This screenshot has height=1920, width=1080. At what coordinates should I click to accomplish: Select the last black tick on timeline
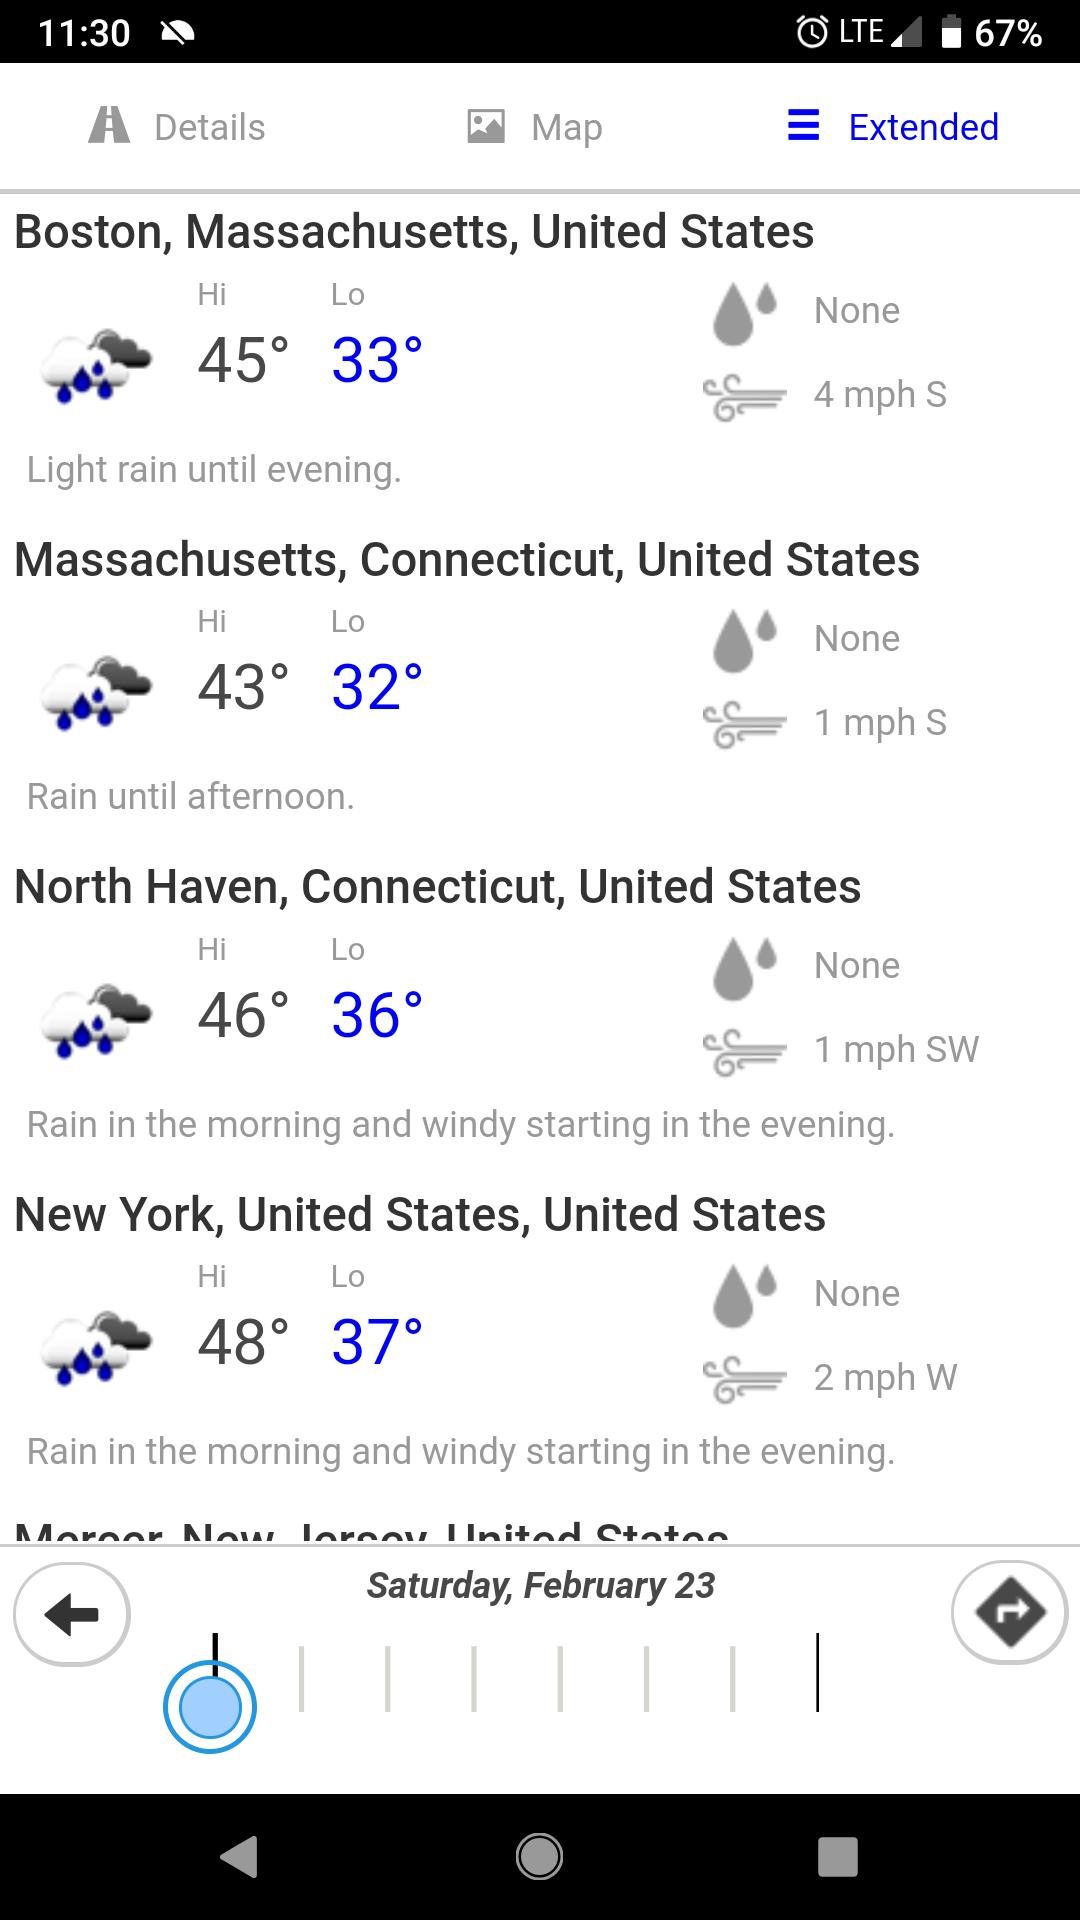coord(817,1672)
